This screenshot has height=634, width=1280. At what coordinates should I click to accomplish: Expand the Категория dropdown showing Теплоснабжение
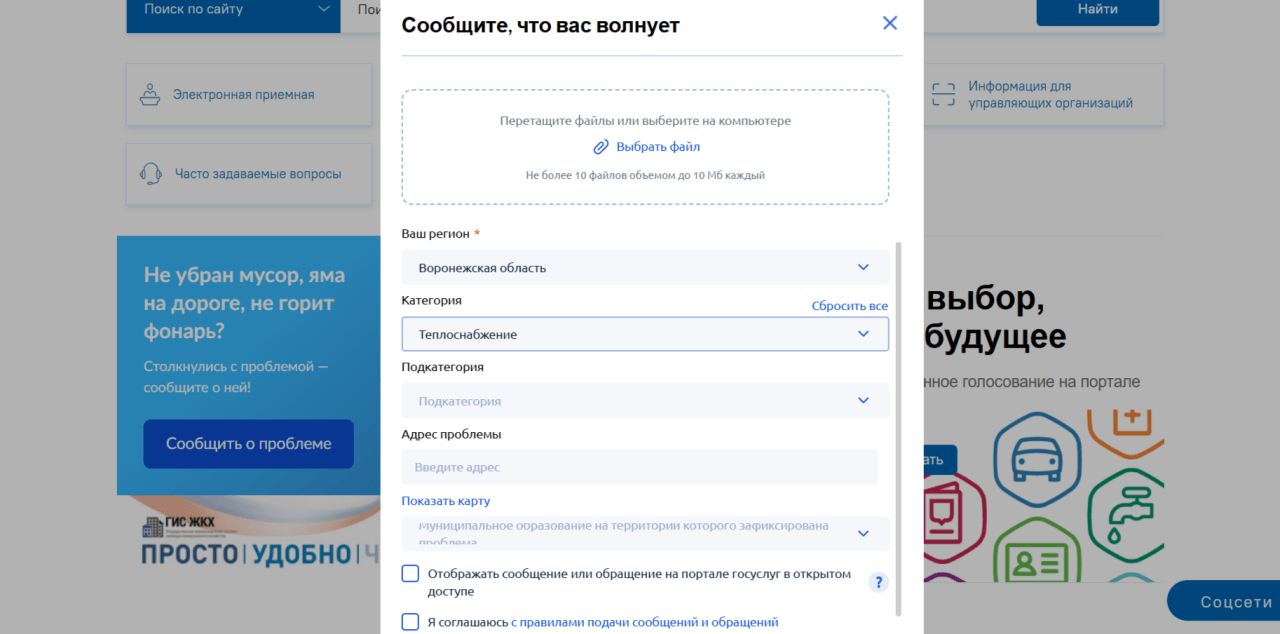[x=644, y=334]
